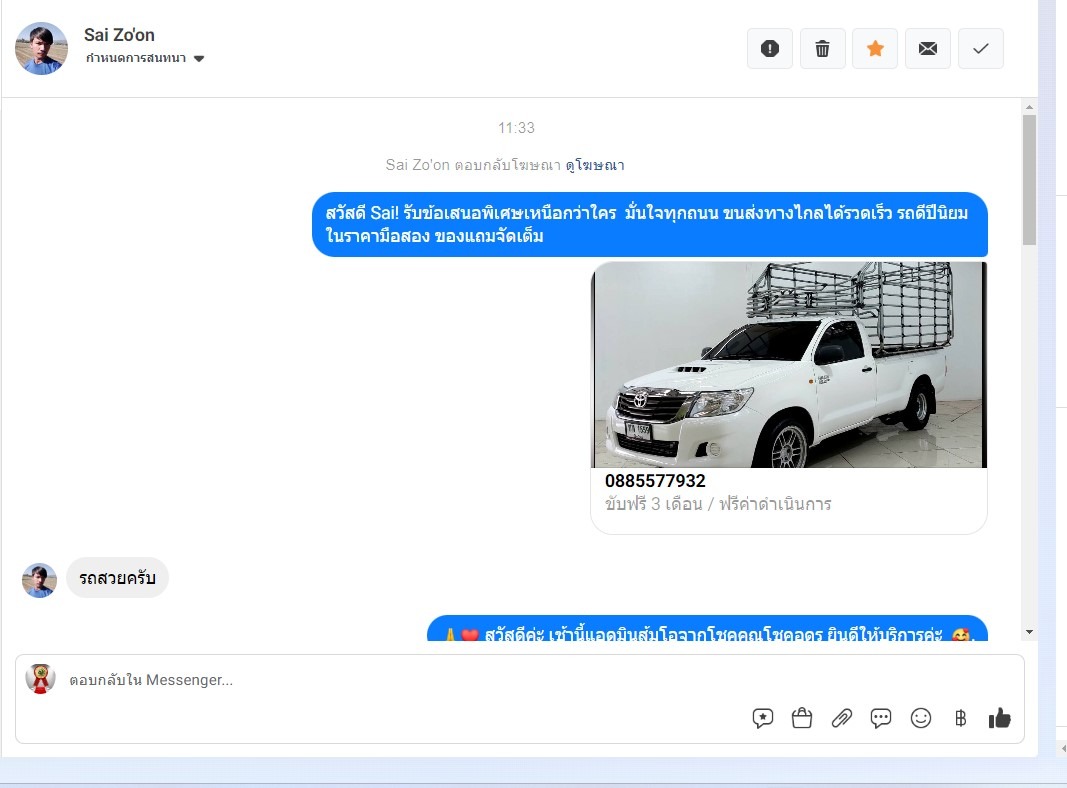Click the ดูโฆษณา link

594,165
